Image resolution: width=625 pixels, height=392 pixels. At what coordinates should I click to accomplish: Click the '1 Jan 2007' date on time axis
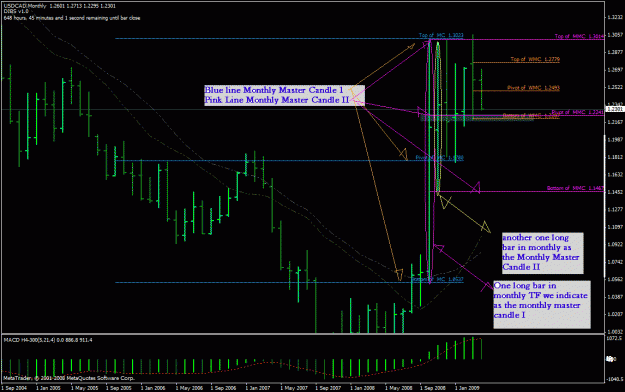[258, 388]
